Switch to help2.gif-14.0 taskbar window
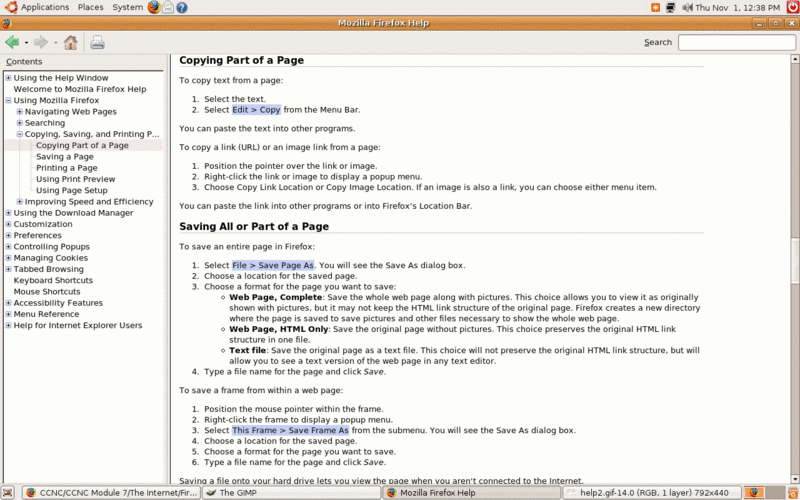Image resolution: width=800 pixels, height=500 pixels. [x=652, y=493]
